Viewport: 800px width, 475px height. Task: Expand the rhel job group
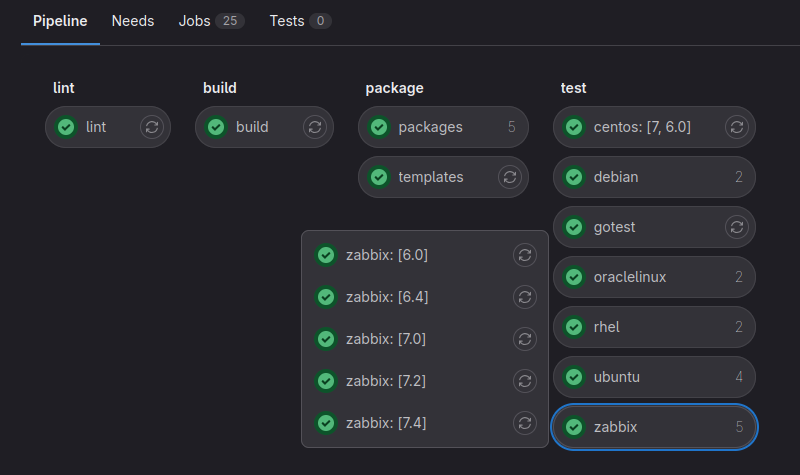click(x=654, y=327)
